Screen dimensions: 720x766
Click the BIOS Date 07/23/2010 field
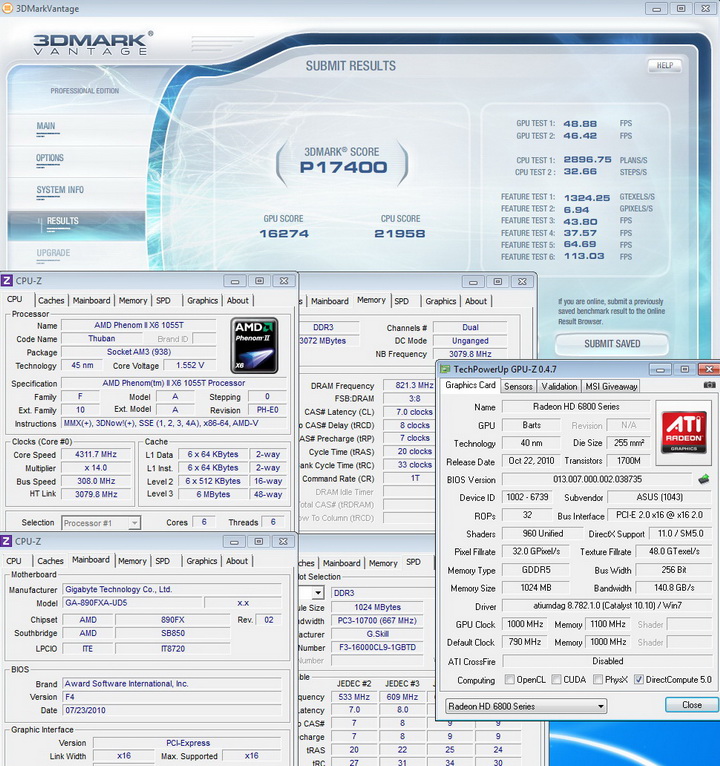(x=172, y=710)
